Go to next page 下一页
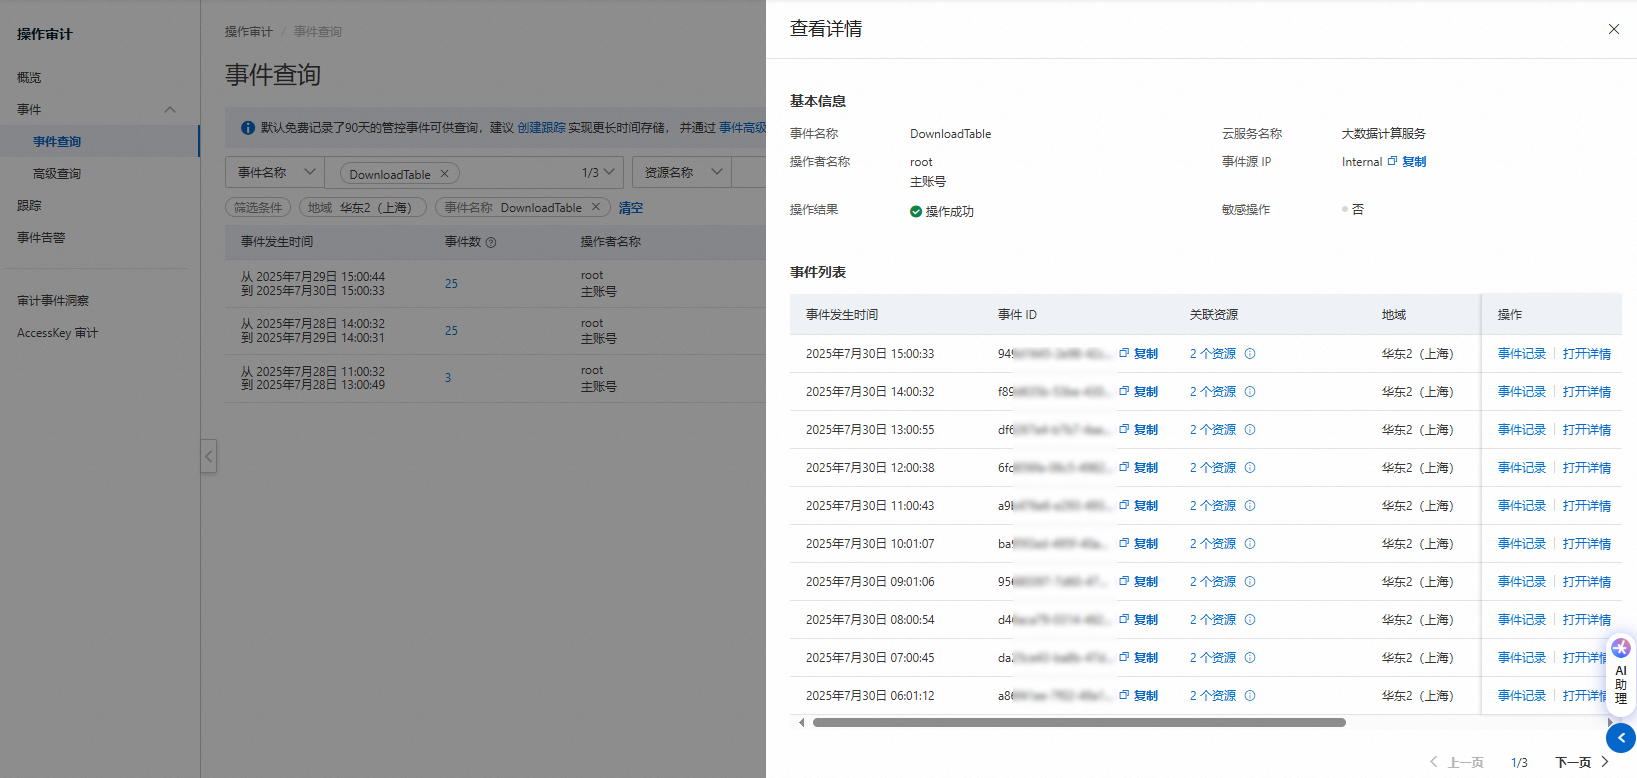 [x=1583, y=762]
